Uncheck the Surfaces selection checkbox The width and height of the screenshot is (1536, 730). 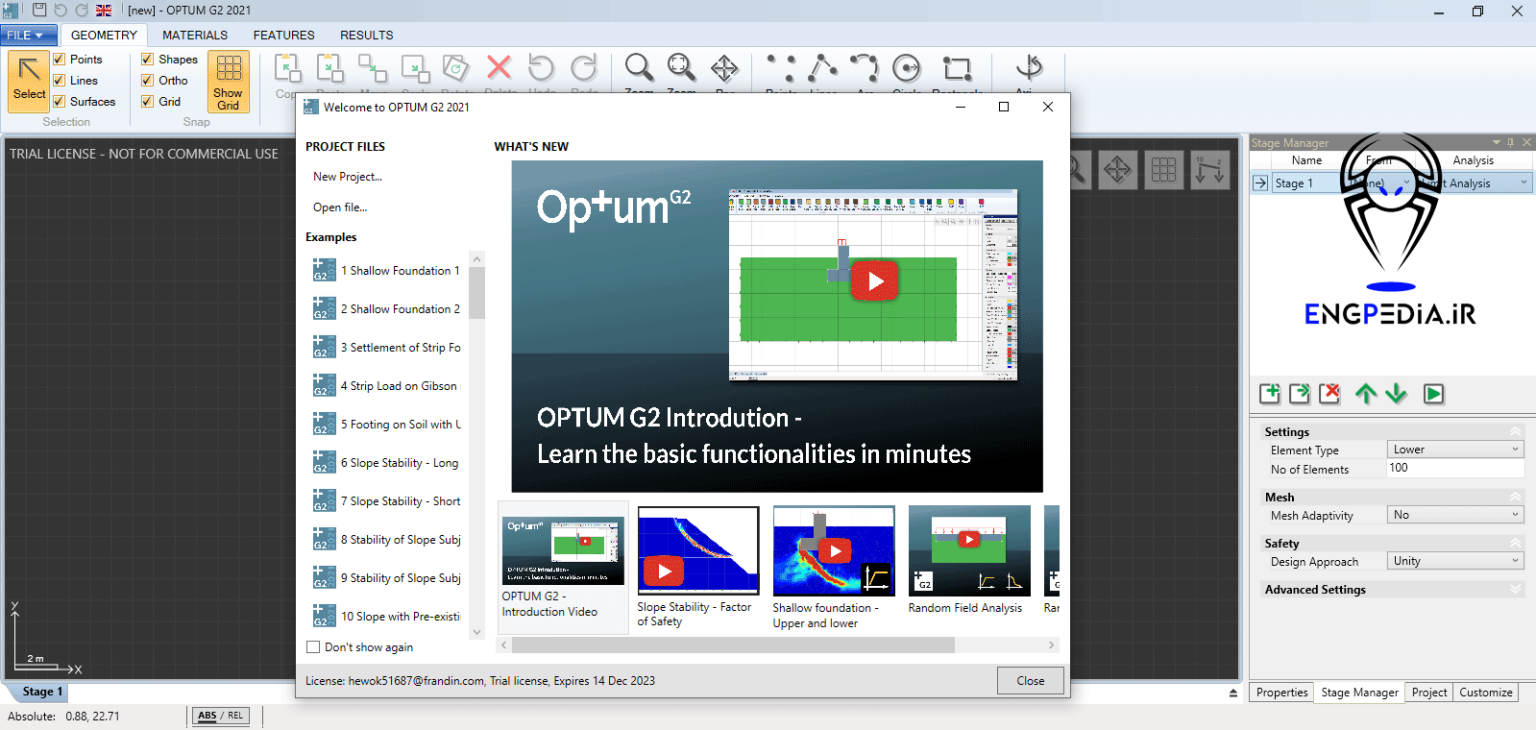pos(59,101)
